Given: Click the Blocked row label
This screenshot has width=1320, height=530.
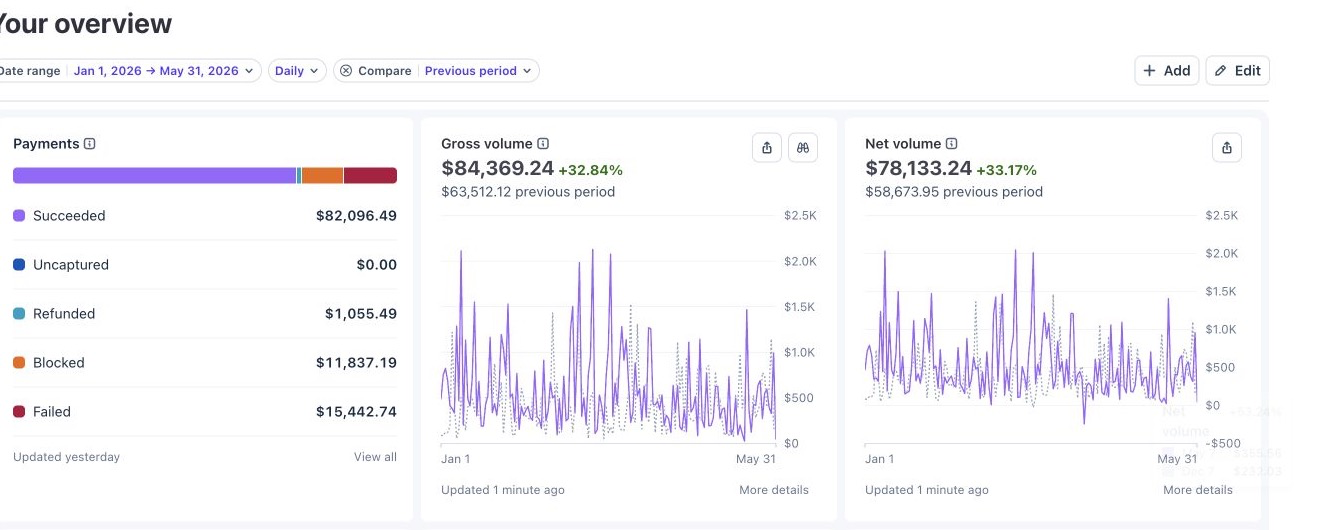Looking at the screenshot, I should pyautogui.click(x=59, y=363).
